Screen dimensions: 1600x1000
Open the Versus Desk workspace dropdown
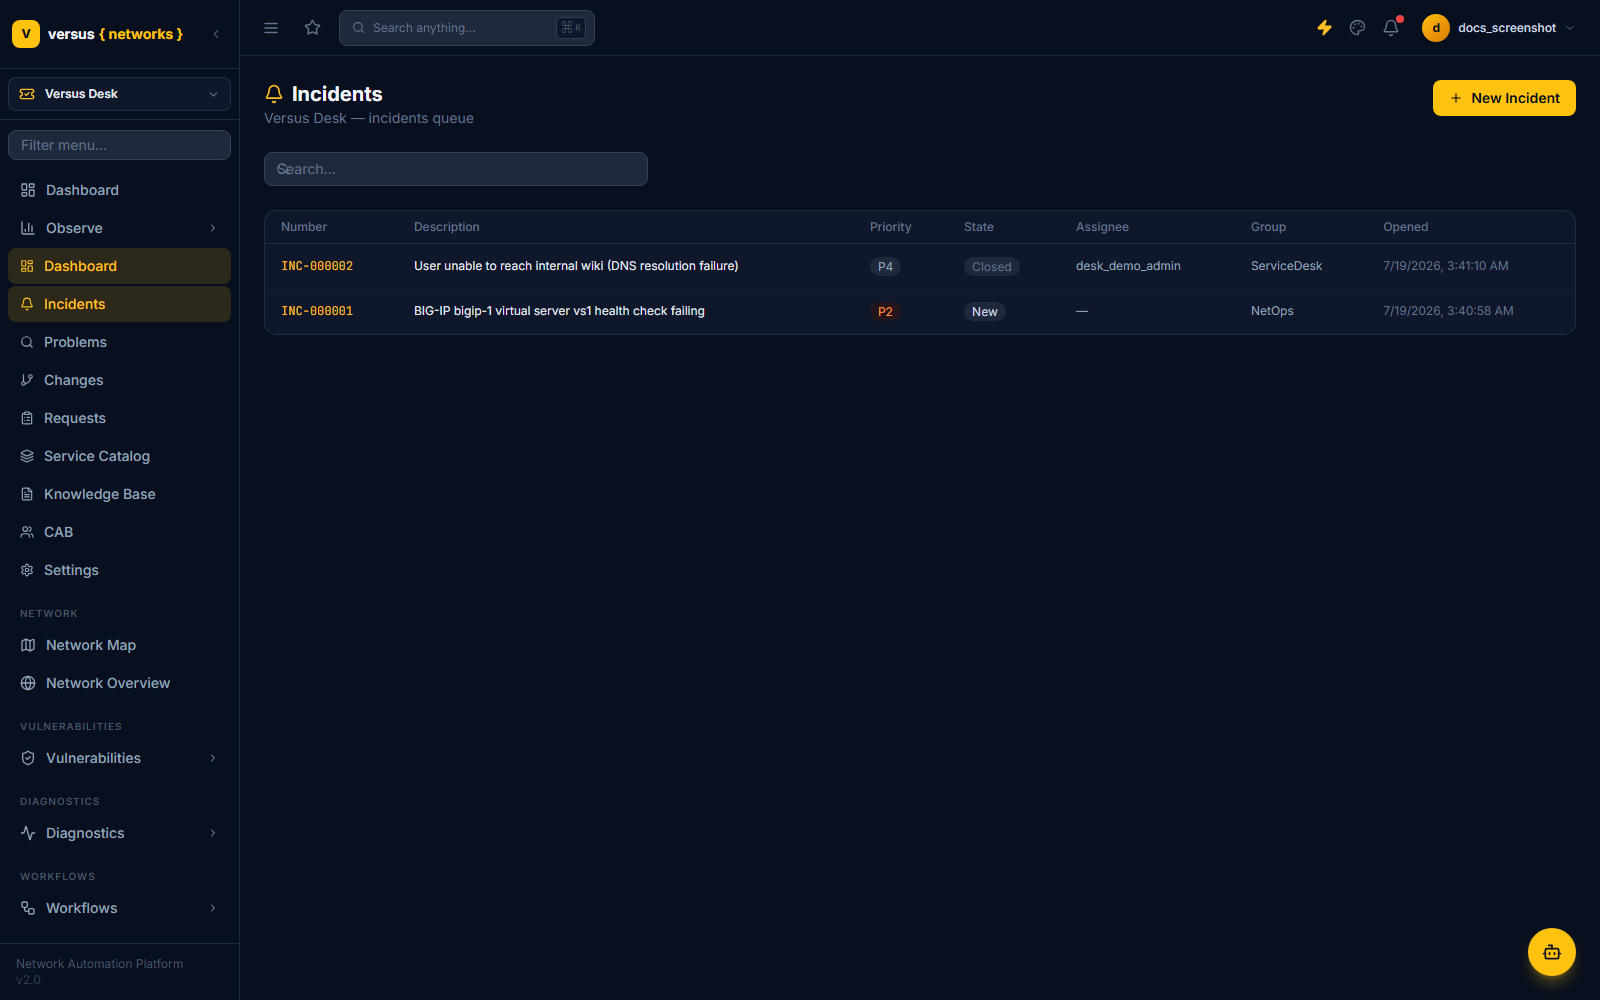[x=119, y=94]
